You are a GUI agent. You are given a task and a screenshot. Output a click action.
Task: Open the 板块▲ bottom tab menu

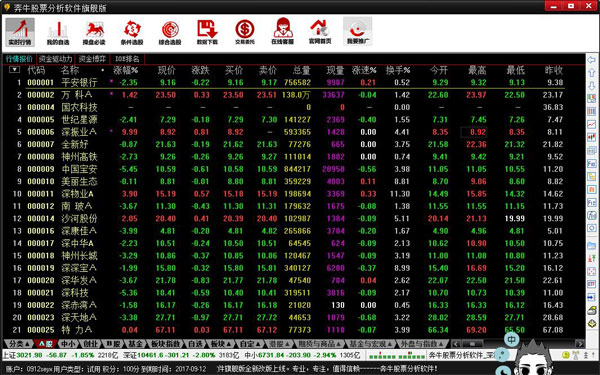[x=221, y=344]
